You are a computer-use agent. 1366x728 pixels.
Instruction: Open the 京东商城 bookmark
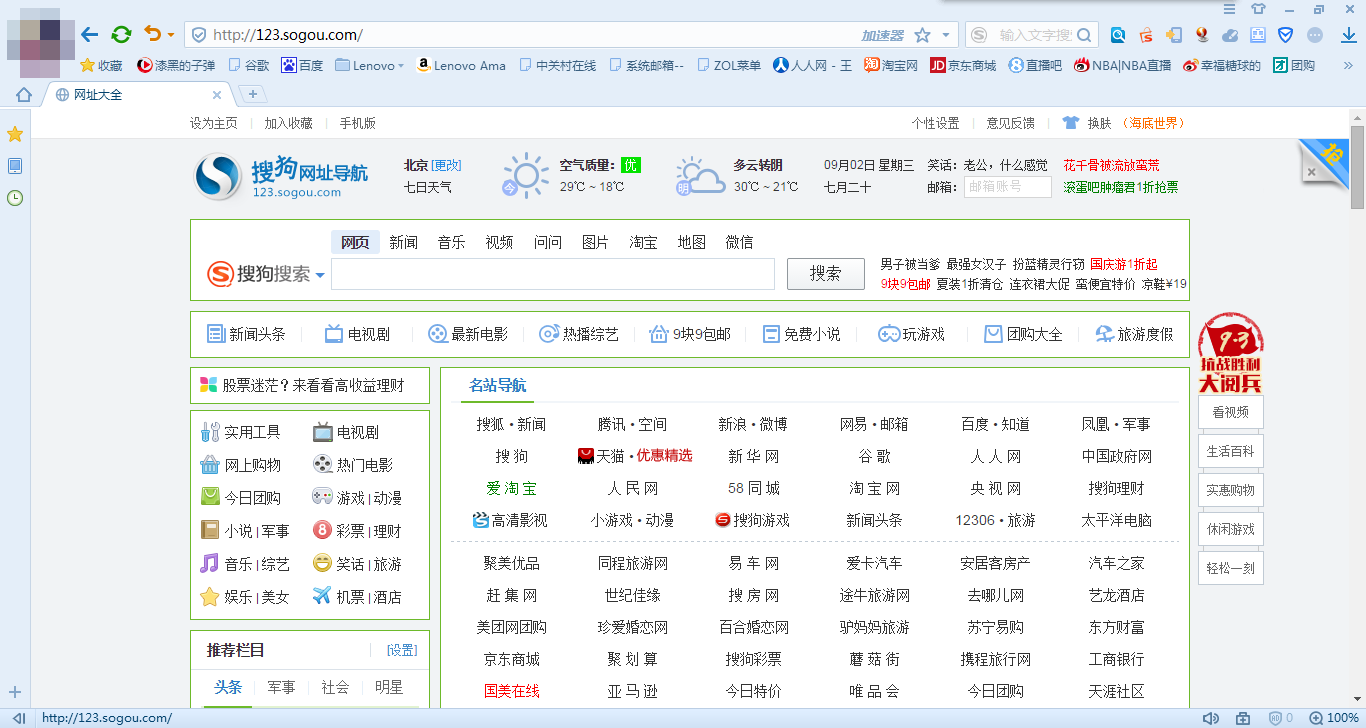[963, 65]
